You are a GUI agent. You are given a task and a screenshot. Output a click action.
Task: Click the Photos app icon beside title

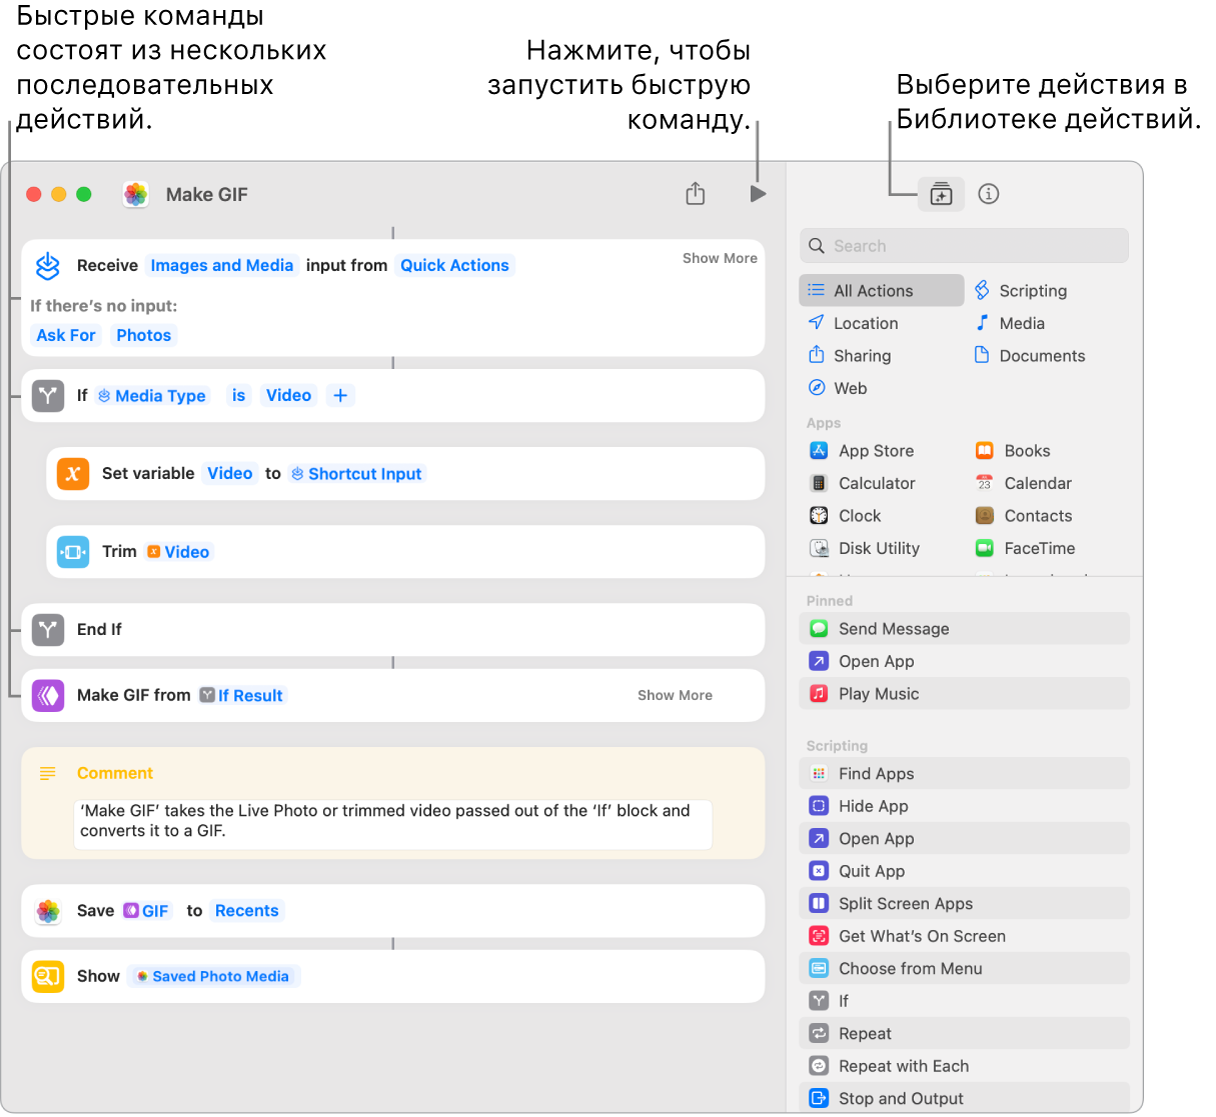point(136,194)
